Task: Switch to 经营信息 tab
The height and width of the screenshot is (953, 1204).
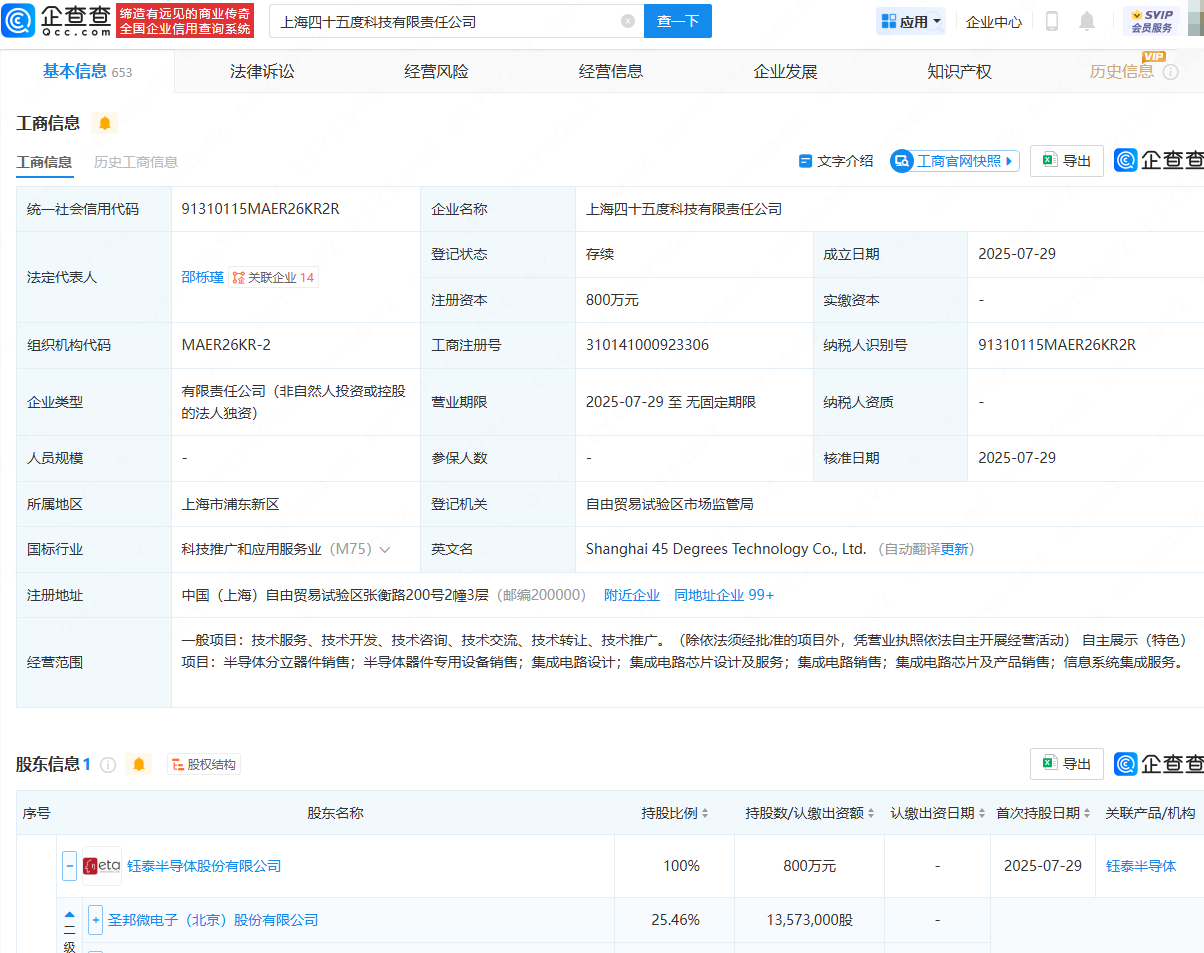Action: pyautogui.click(x=611, y=71)
